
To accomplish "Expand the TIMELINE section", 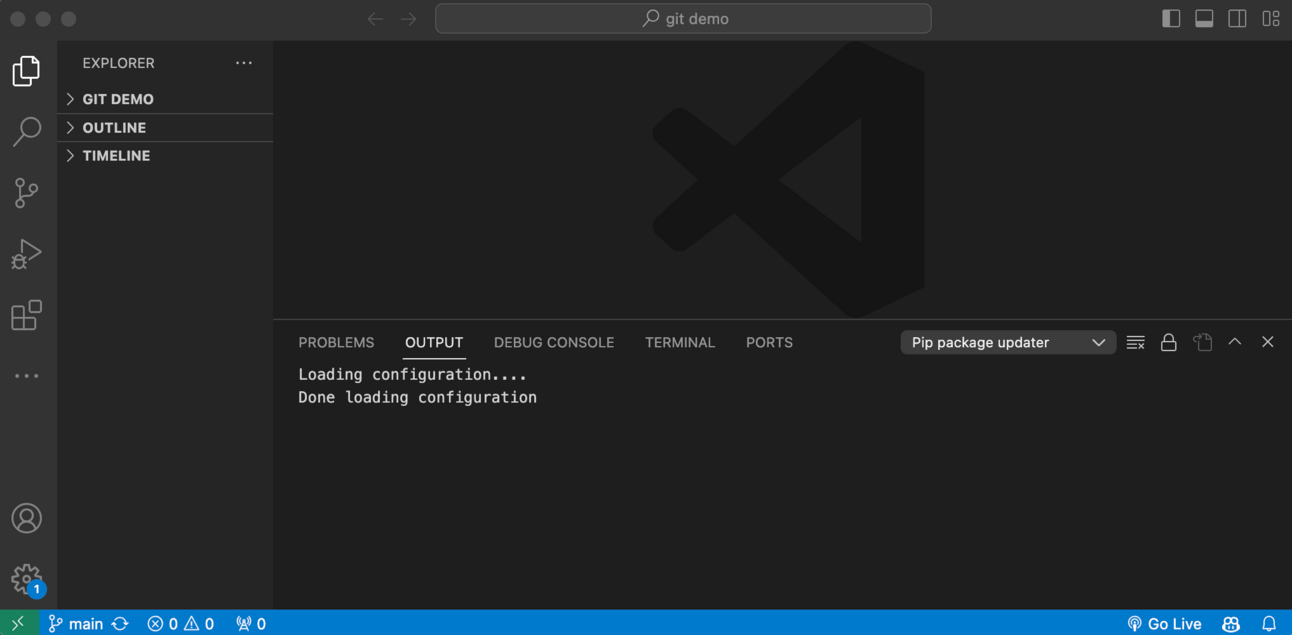I will click(165, 156).
